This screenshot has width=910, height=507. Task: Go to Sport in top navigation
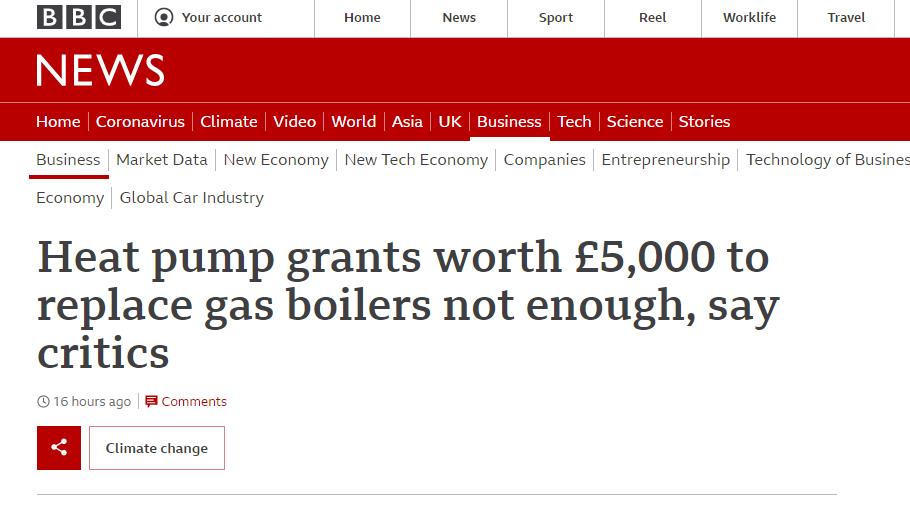(555, 17)
